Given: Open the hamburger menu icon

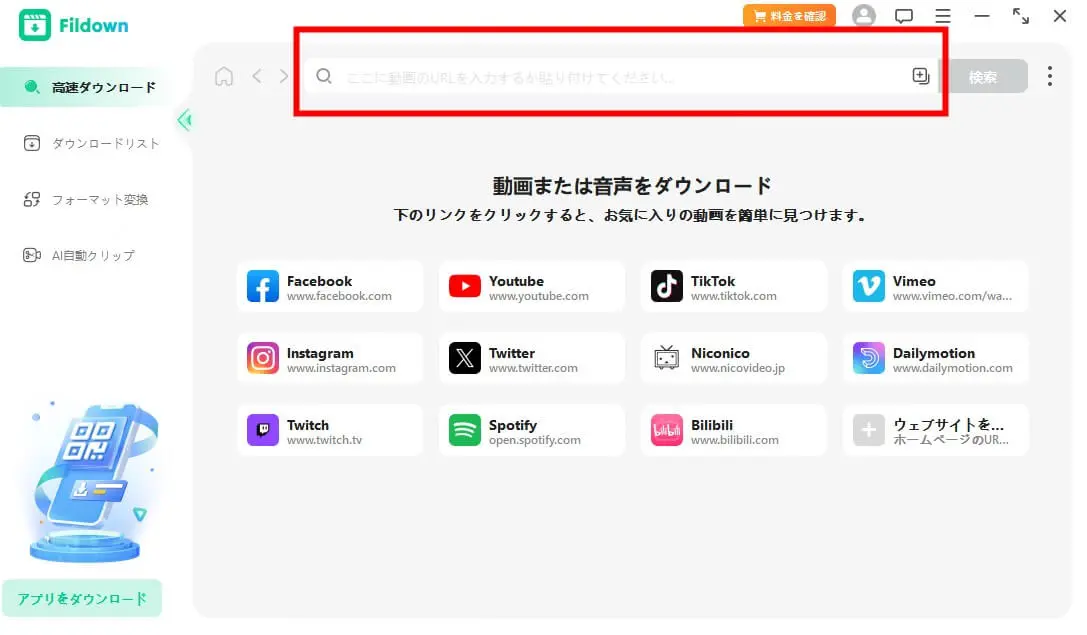Looking at the screenshot, I should click(943, 16).
